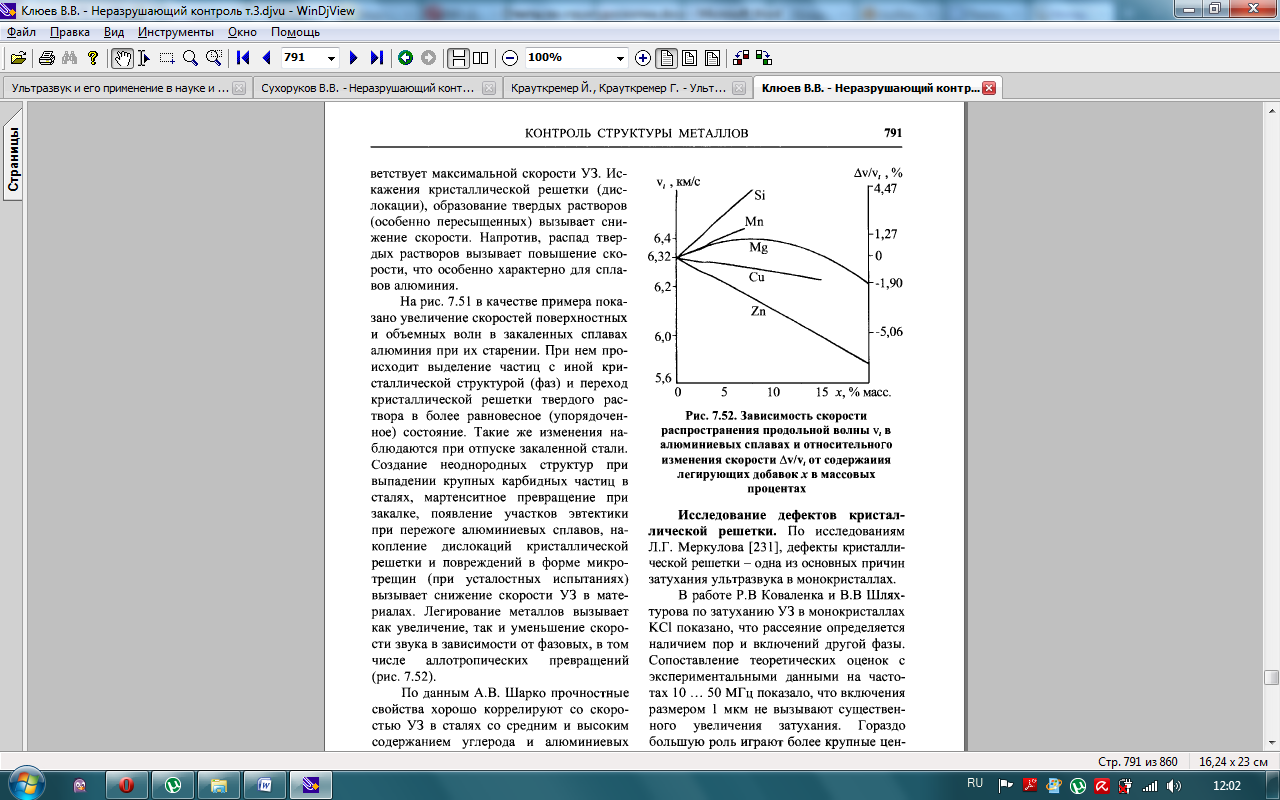Click the rotate right toolbar icon
This screenshot has height=800, width=1280.
(x=764, y=58)
